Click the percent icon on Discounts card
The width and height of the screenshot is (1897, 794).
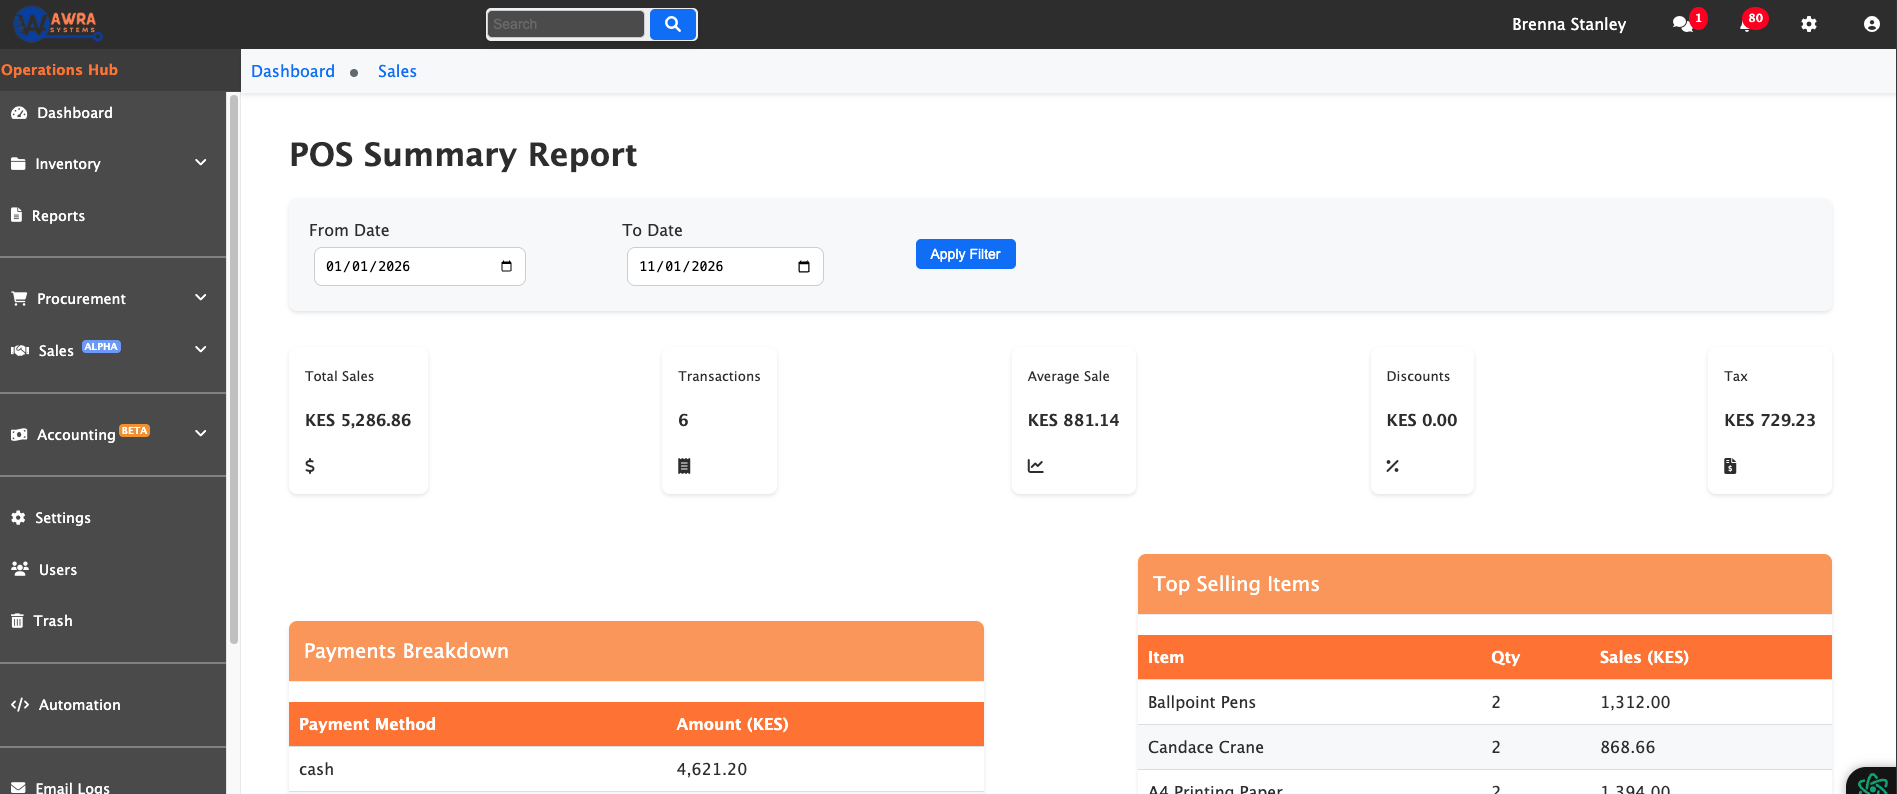coord(1392,466)
